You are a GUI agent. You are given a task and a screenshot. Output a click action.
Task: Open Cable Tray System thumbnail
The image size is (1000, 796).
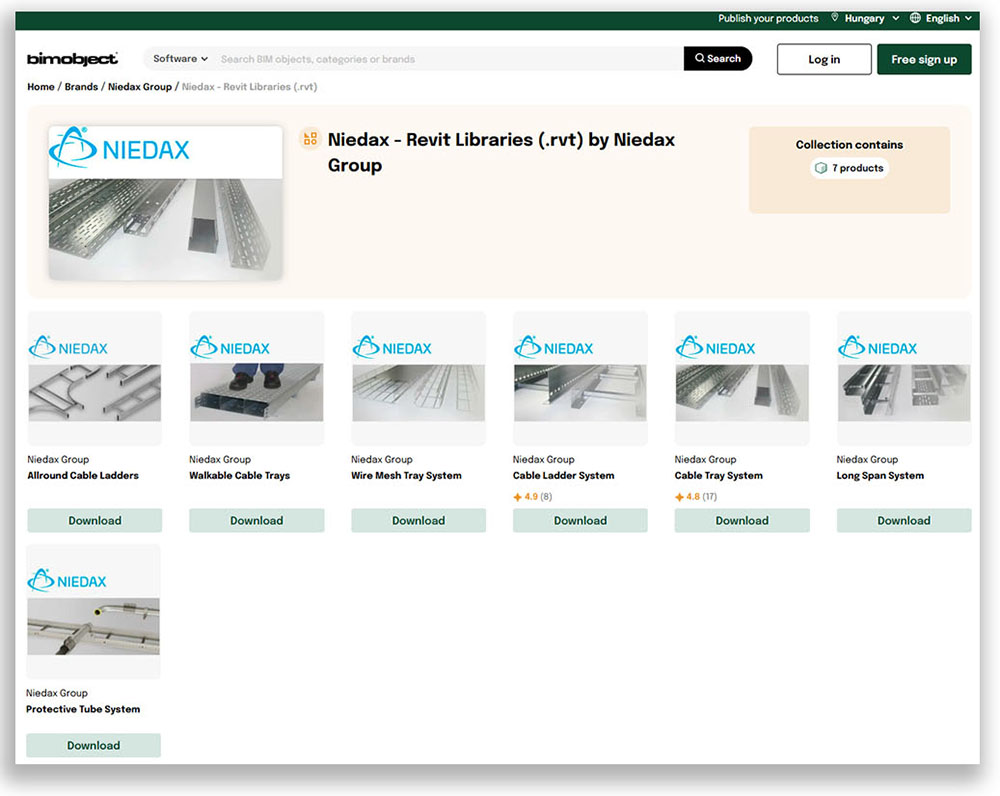pos(742,378)
